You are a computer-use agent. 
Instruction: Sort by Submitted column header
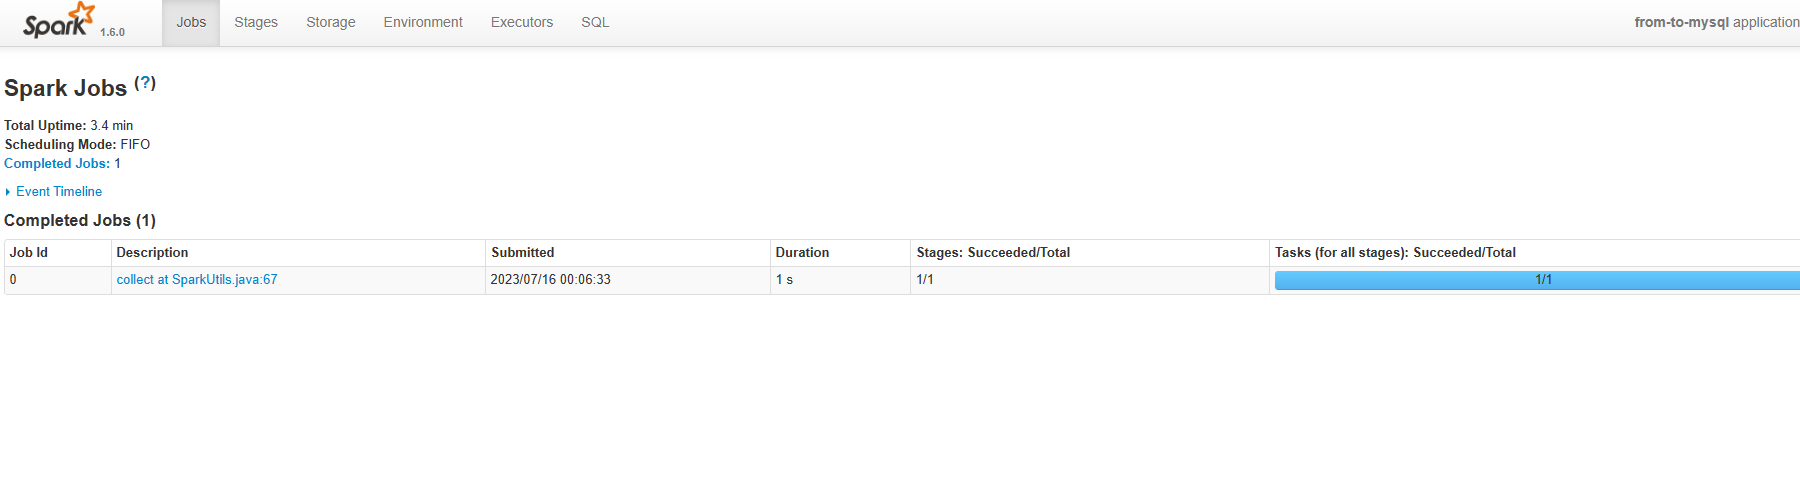click(523, 253)
